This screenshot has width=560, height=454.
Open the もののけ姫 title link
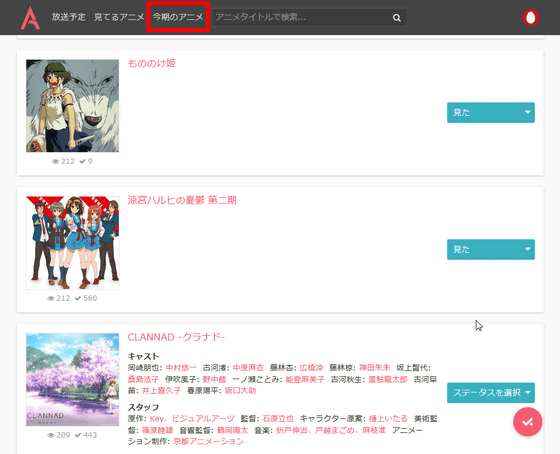pos(151,63)
